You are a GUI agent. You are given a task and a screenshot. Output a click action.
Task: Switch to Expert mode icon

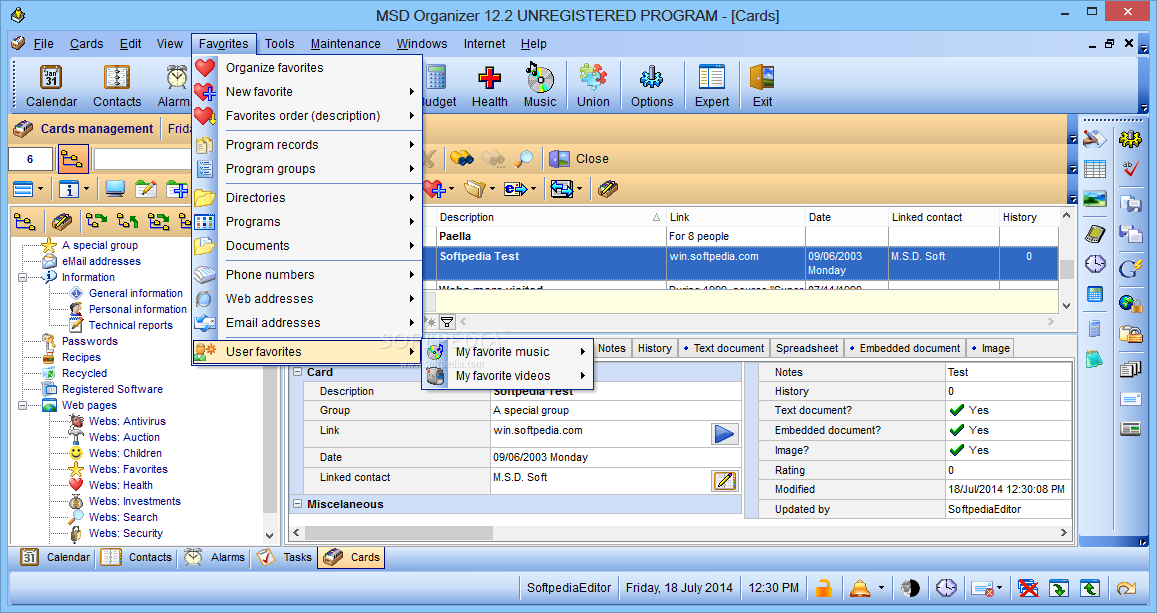(711, 86)
